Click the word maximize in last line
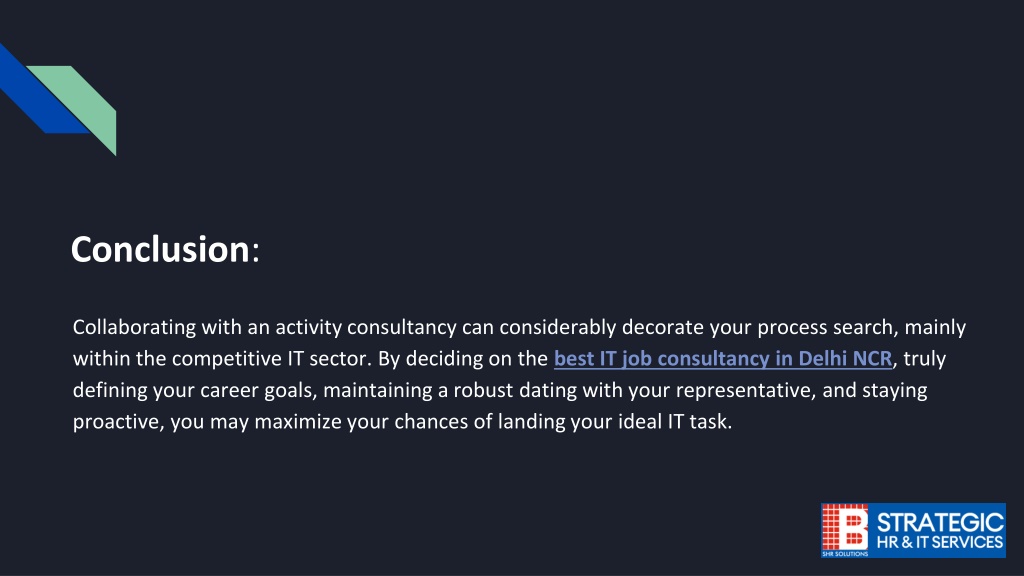 298,422
